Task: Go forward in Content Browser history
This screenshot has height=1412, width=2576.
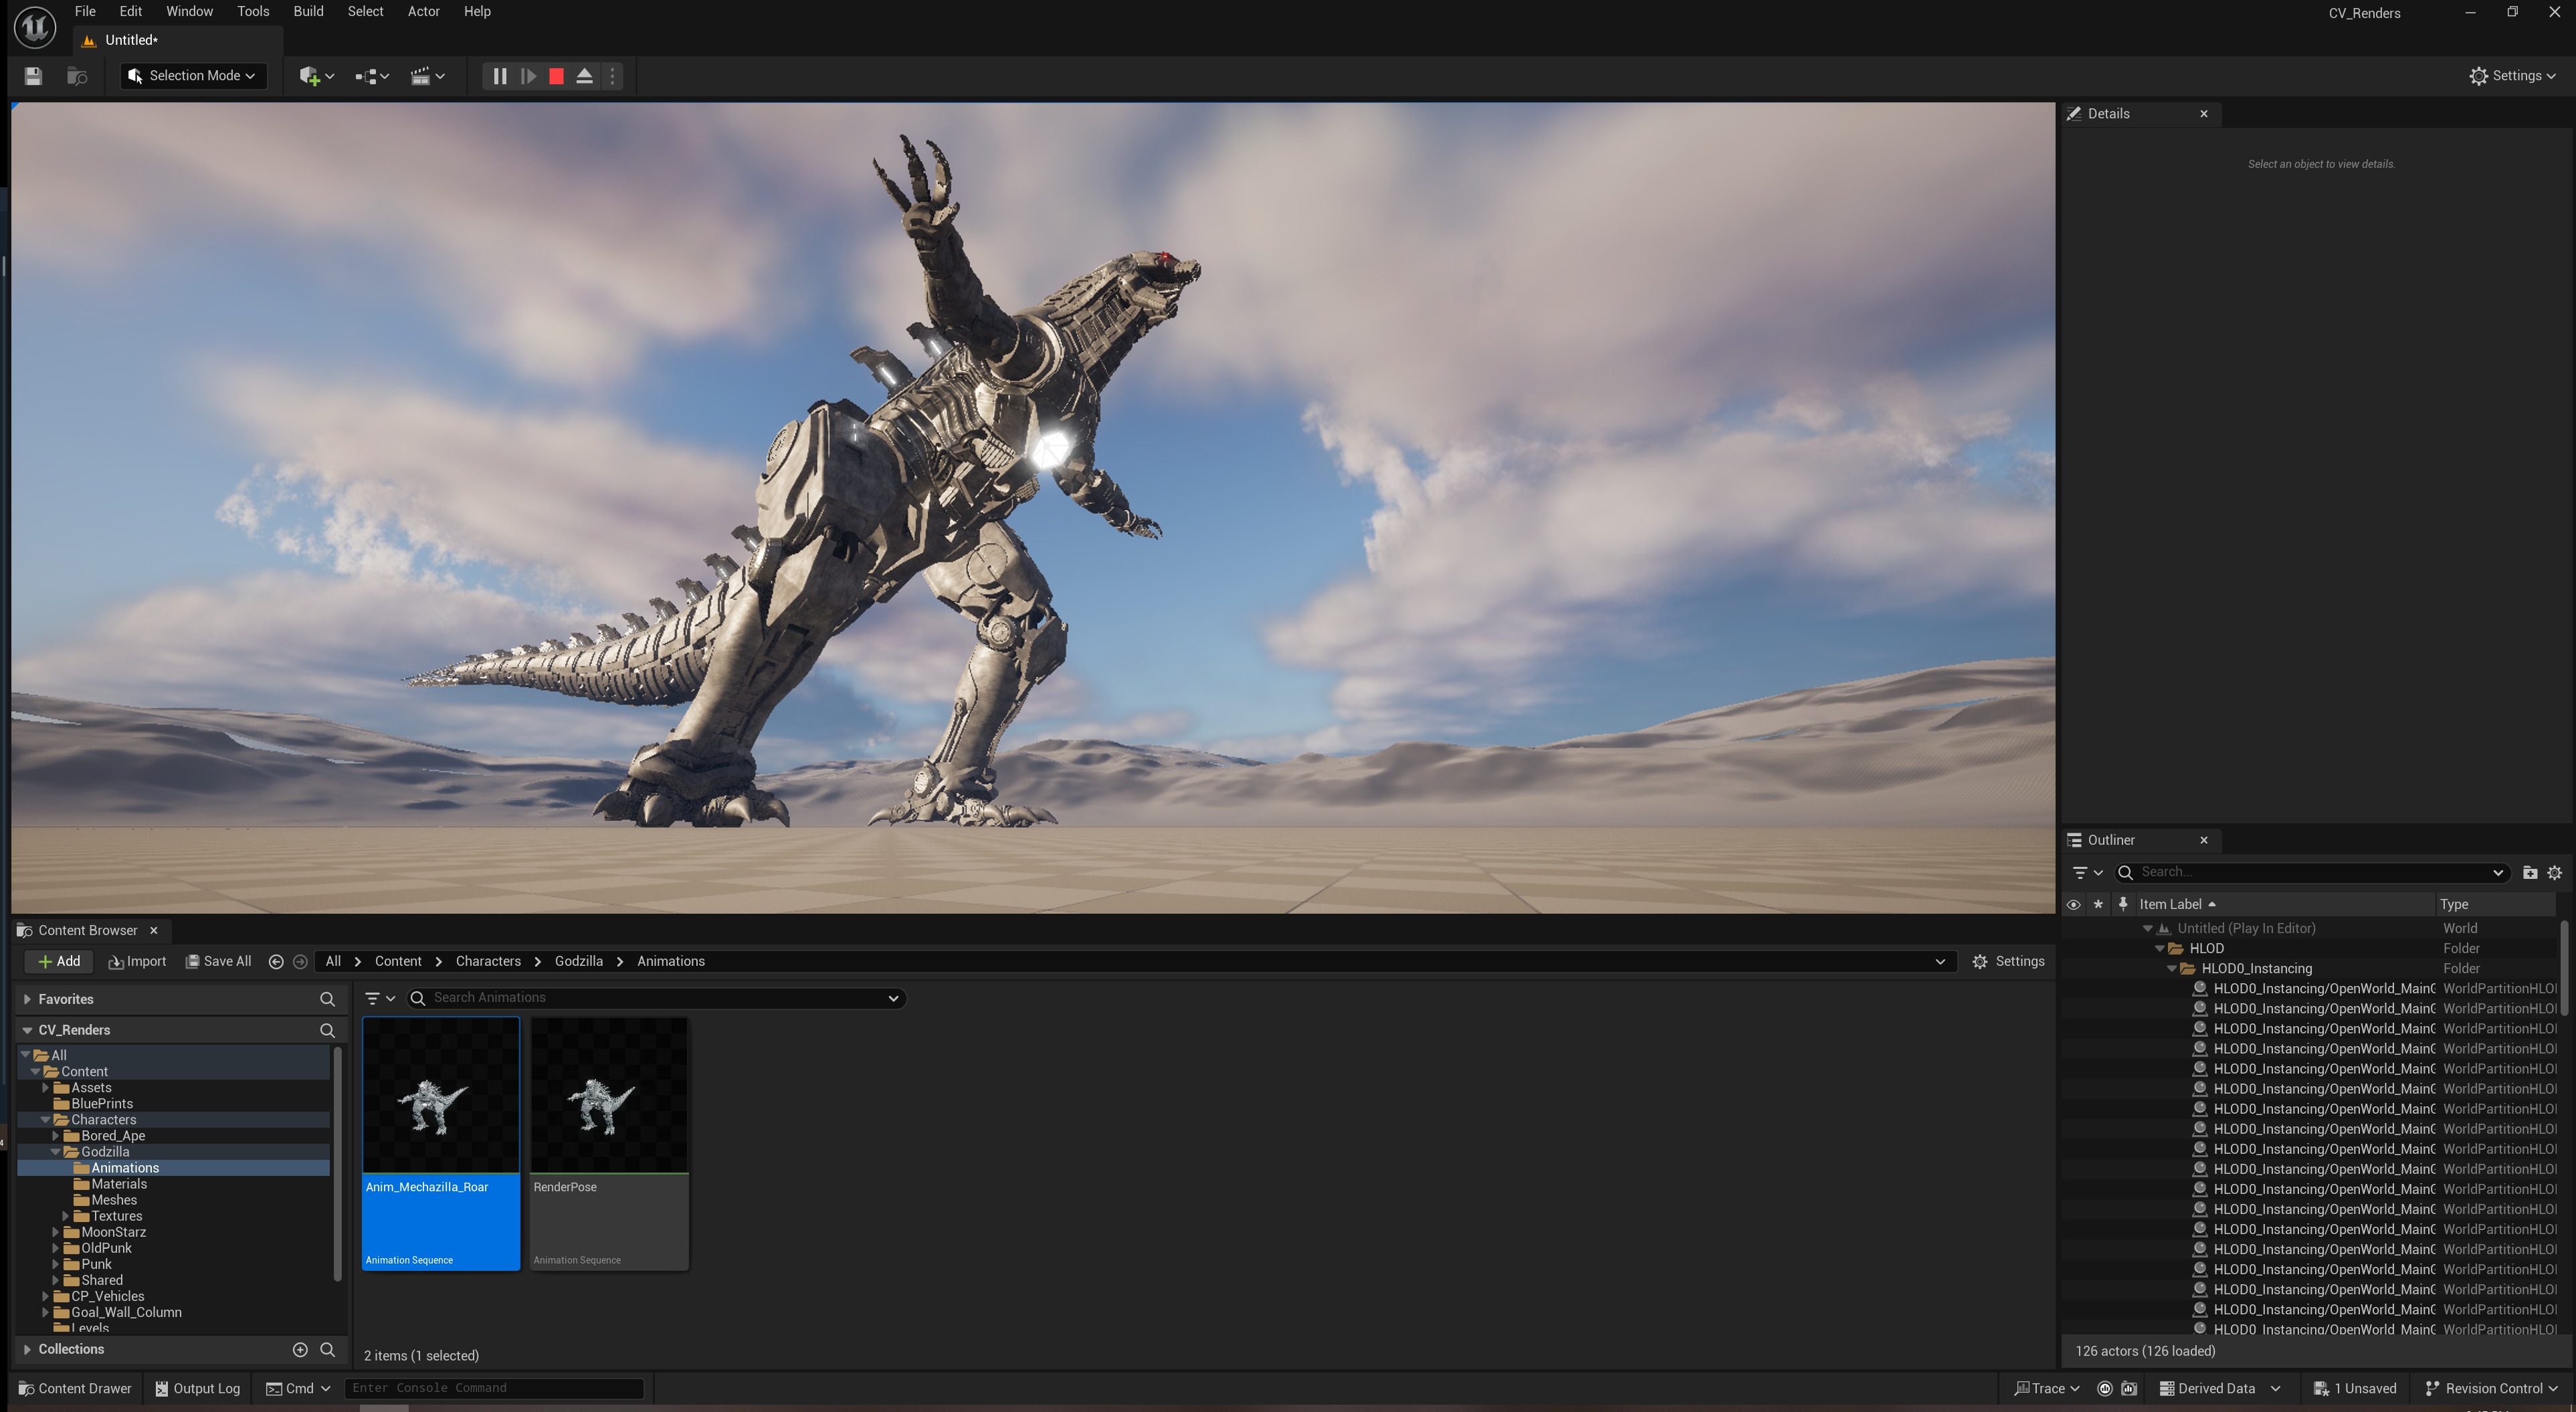Action: (300, 962)
